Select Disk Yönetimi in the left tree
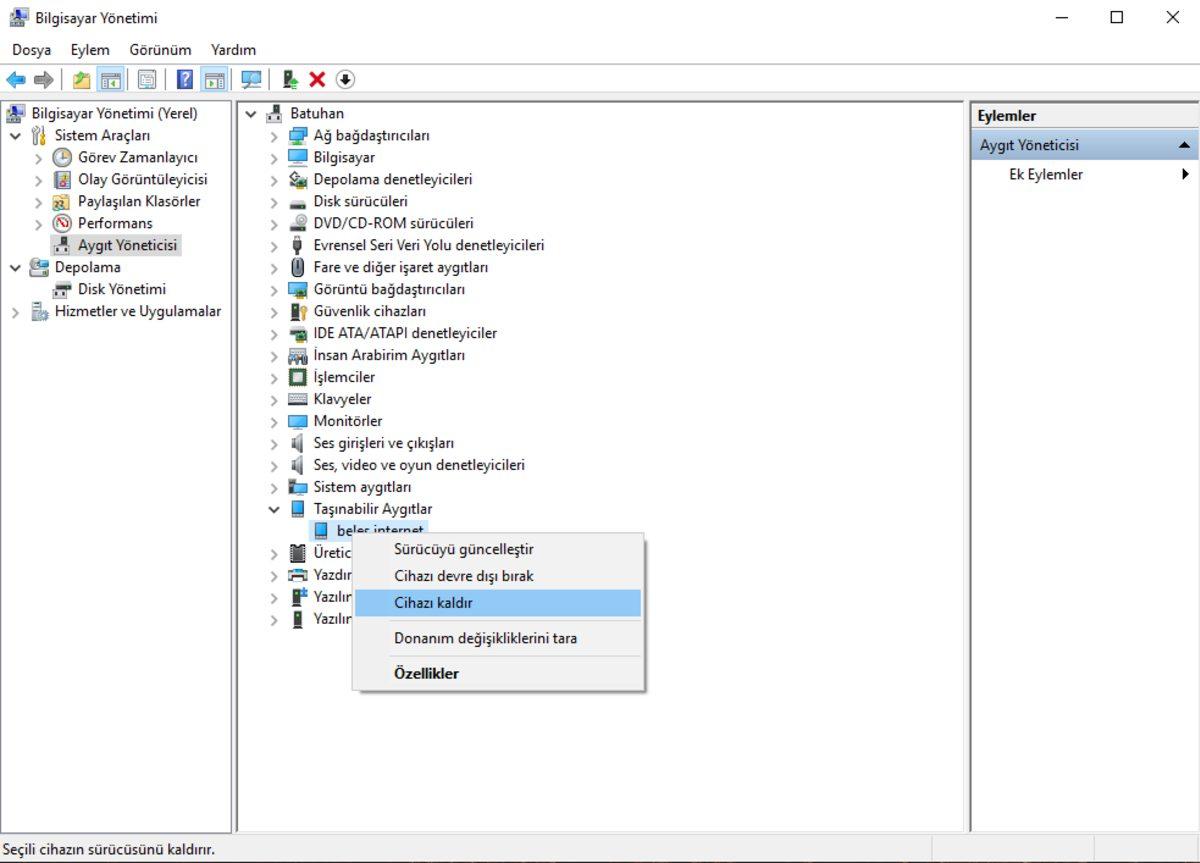1200x863 pixels. click(122, 289)
